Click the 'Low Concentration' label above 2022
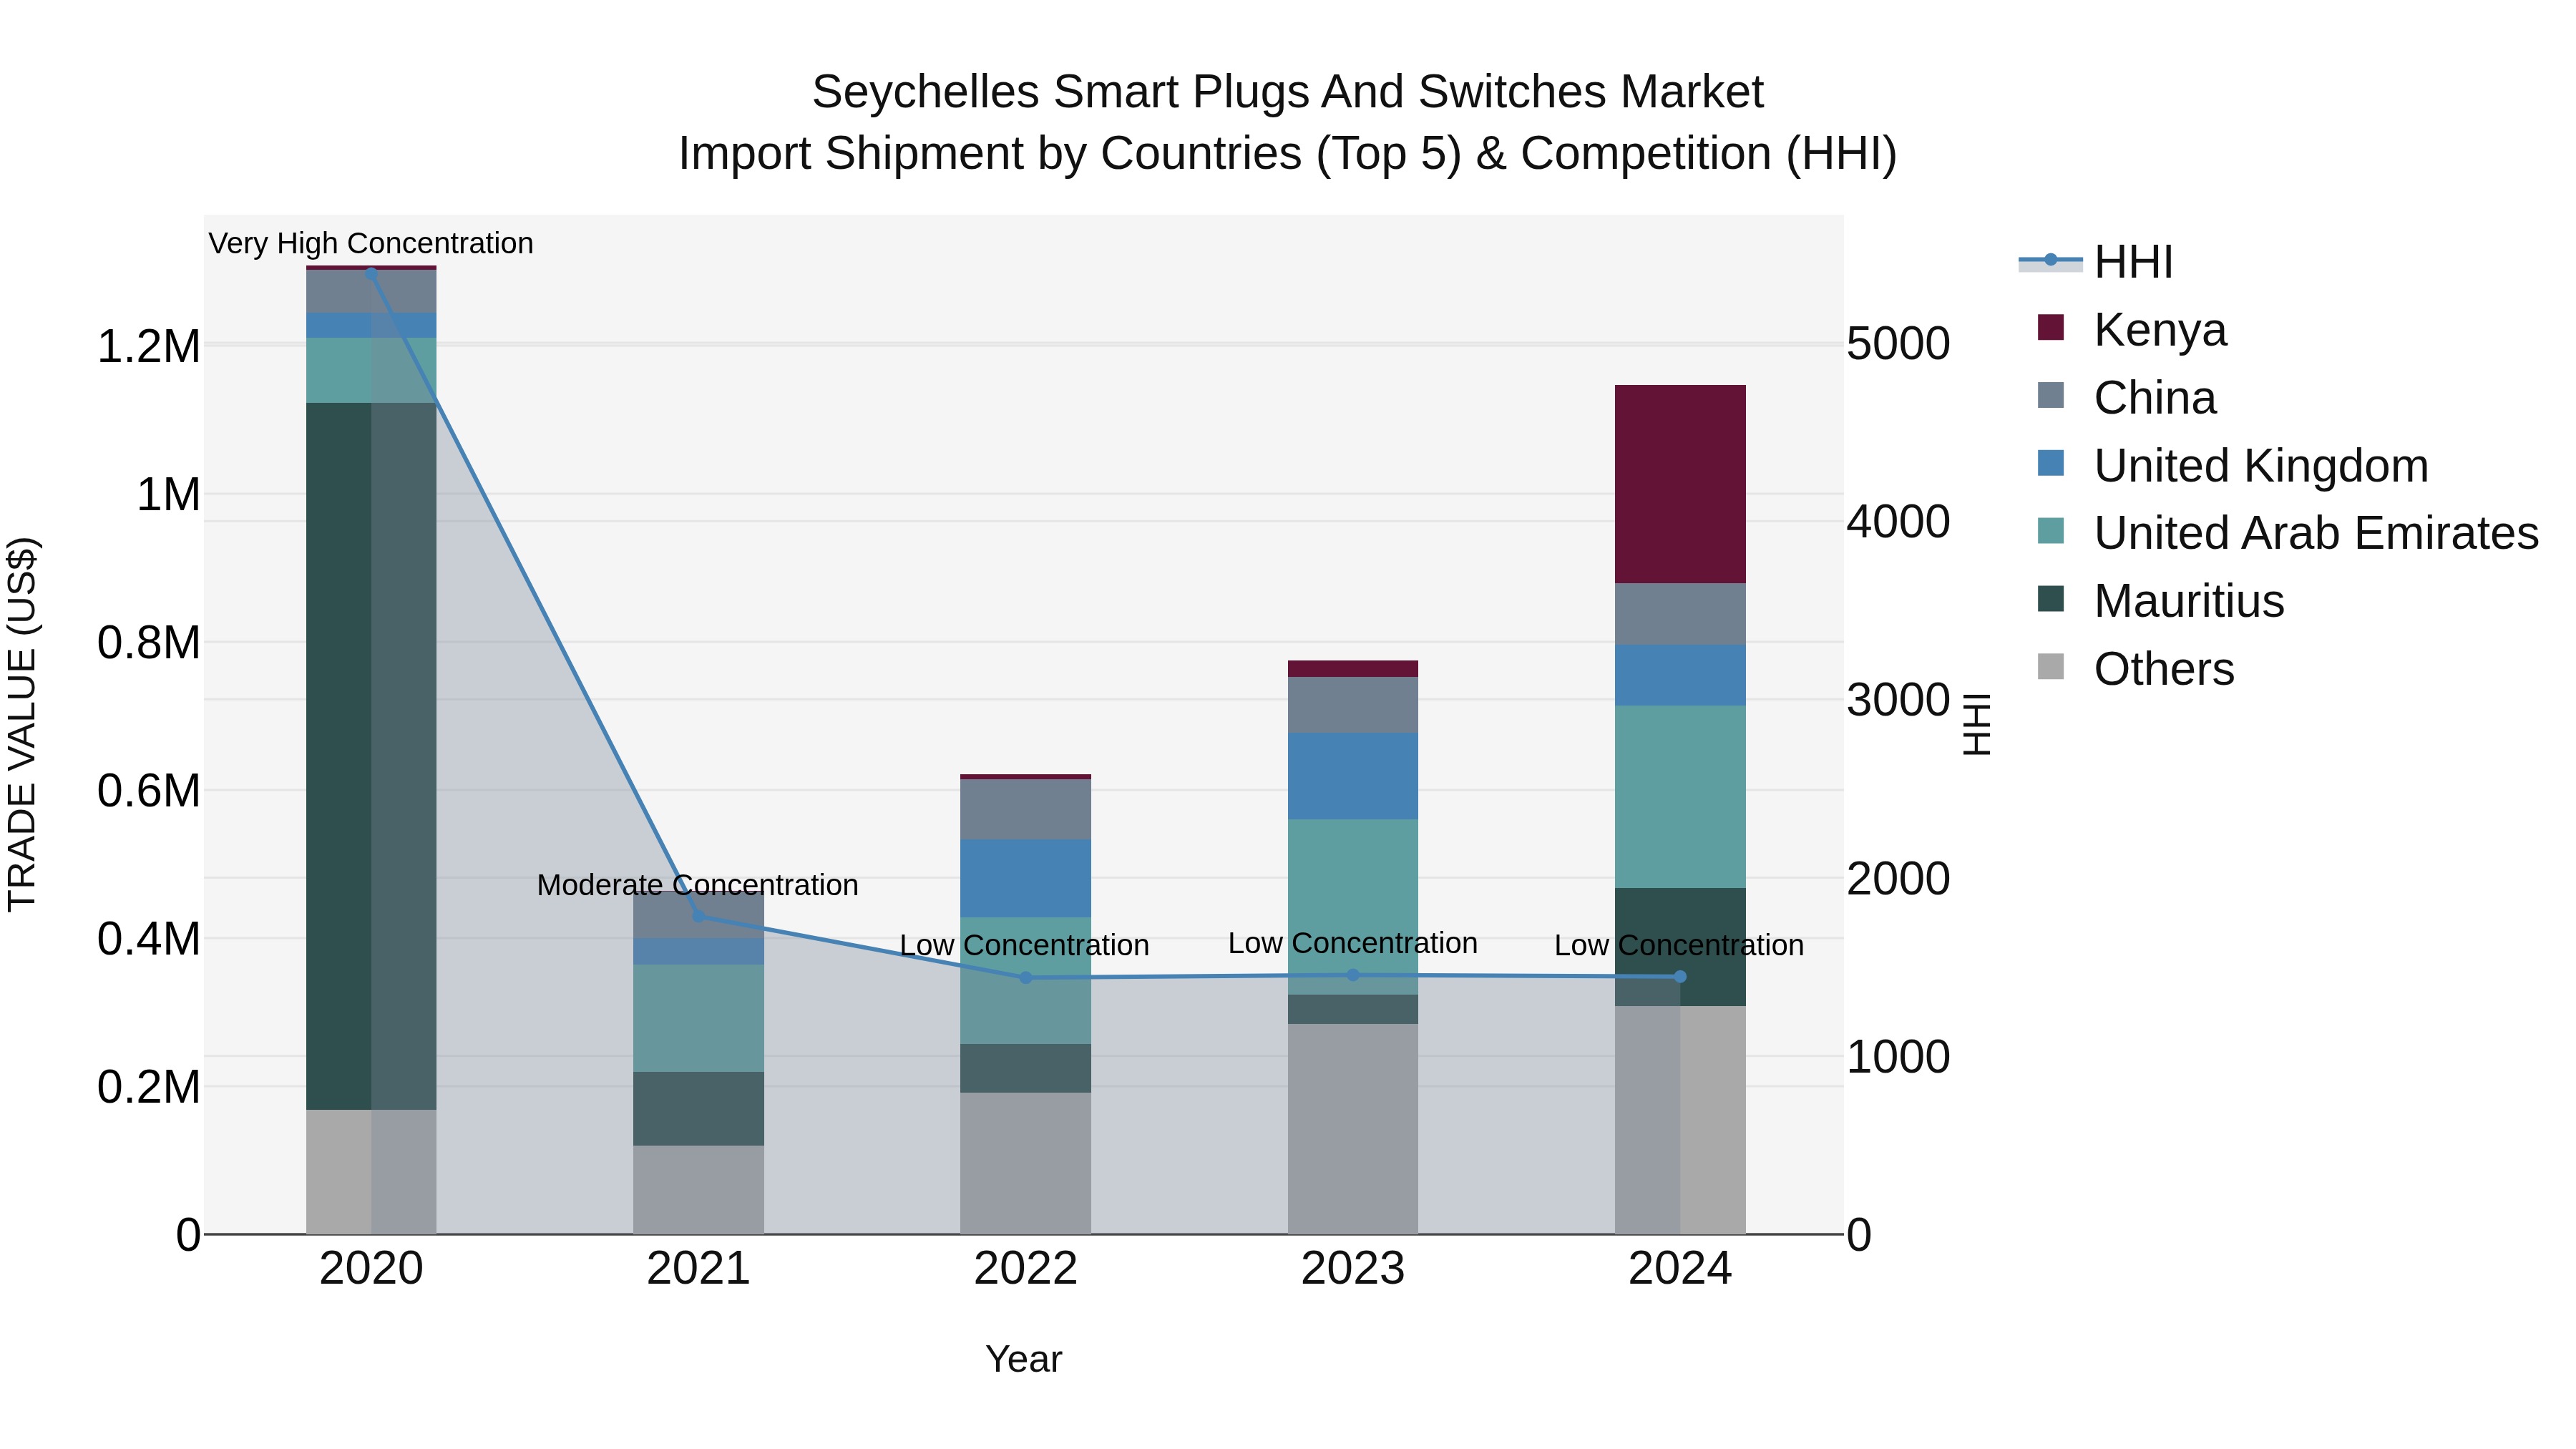 tap(1024, 945)
